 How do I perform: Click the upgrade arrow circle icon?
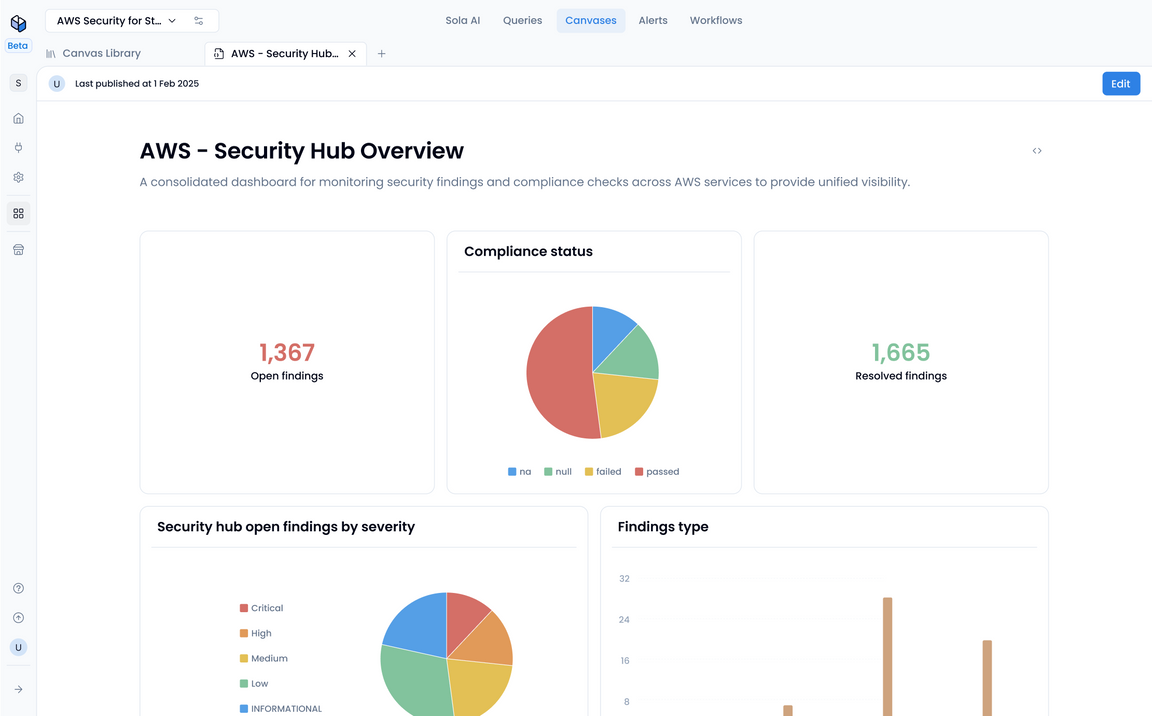pyautogui.click(x=18, y=618)
